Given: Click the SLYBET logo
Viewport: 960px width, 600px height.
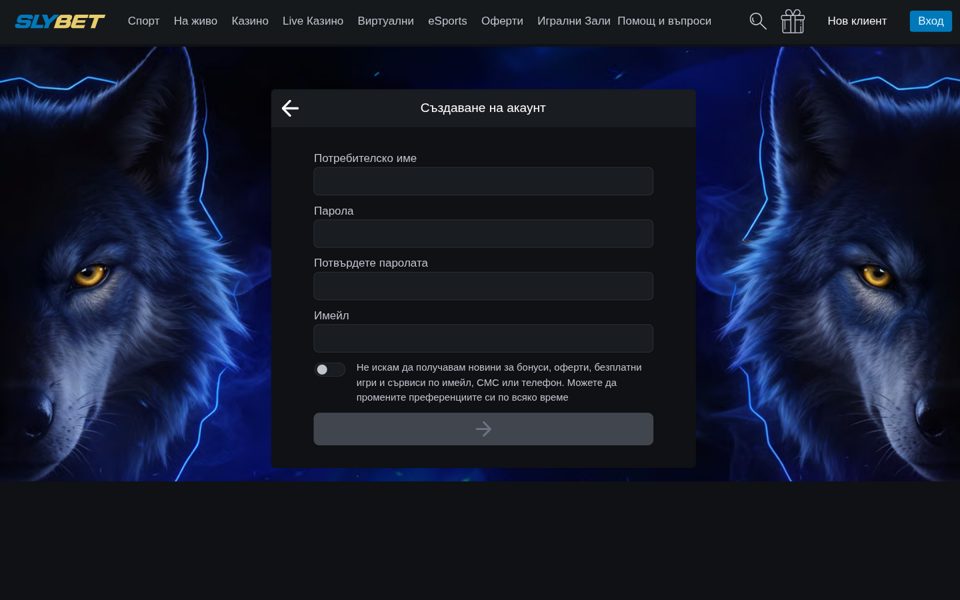Looking at the screenshot, I should pos(60,21).
